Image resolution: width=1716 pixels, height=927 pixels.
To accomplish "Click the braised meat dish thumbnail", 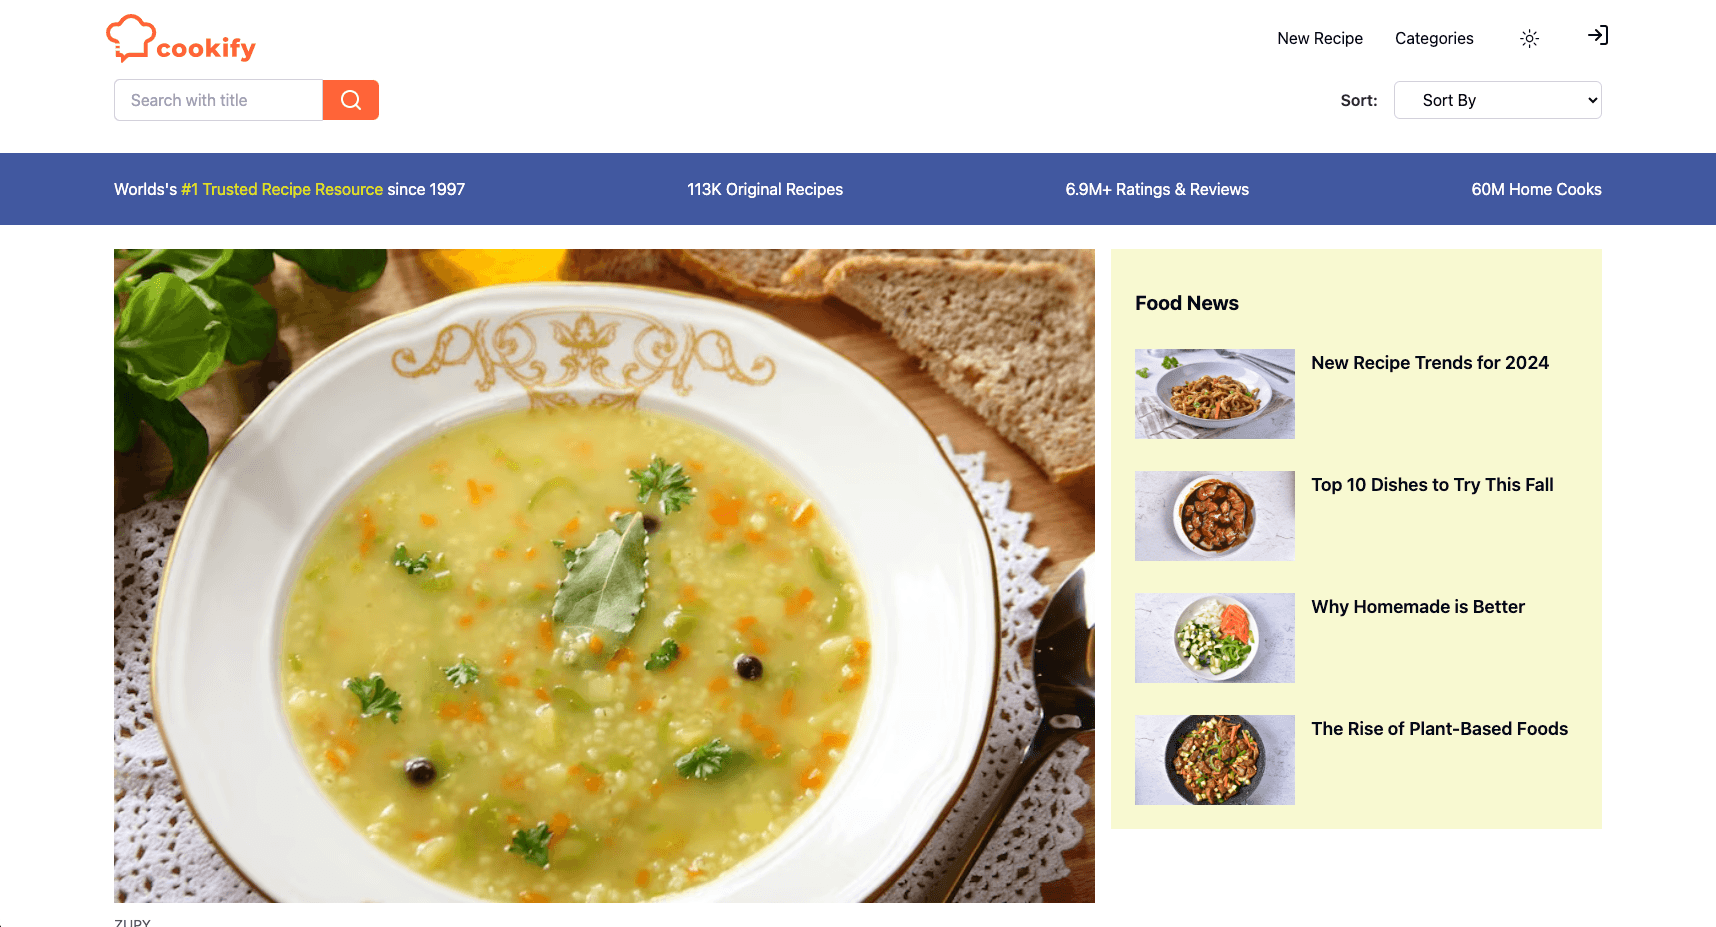I will point(1215,516).
